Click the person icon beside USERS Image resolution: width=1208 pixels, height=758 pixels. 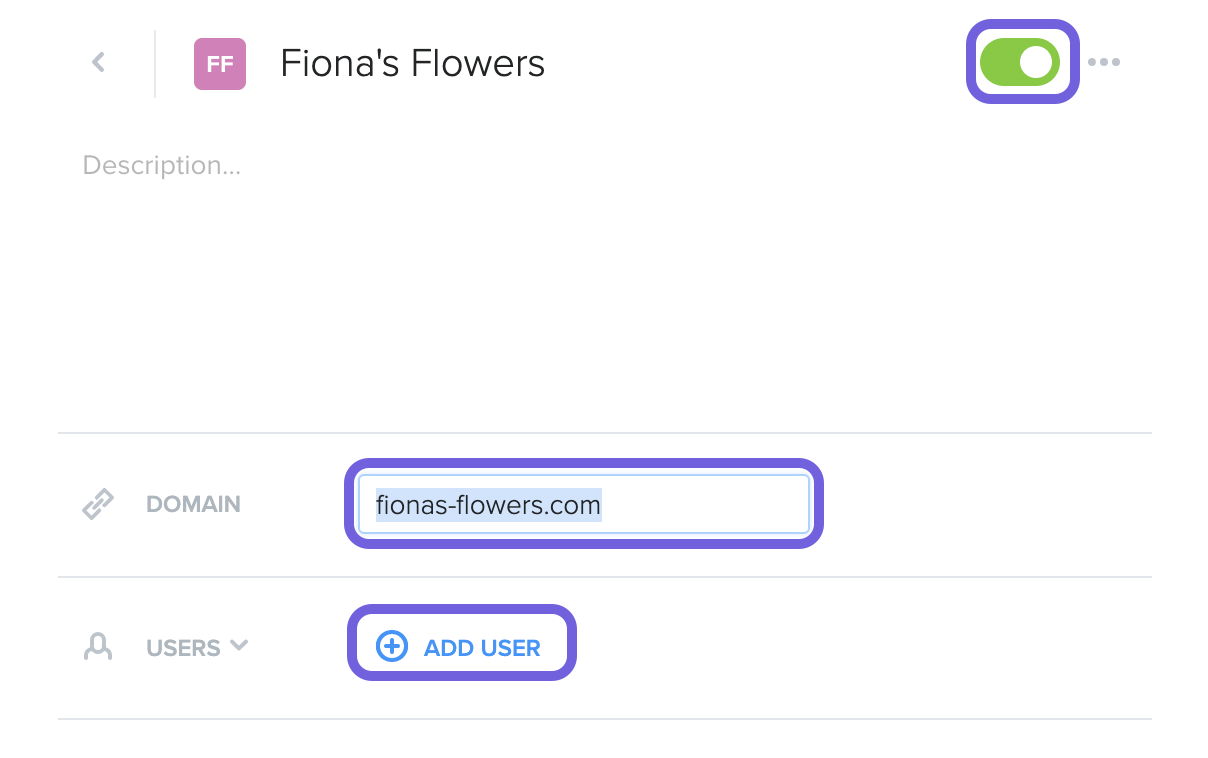pos(97,647)
